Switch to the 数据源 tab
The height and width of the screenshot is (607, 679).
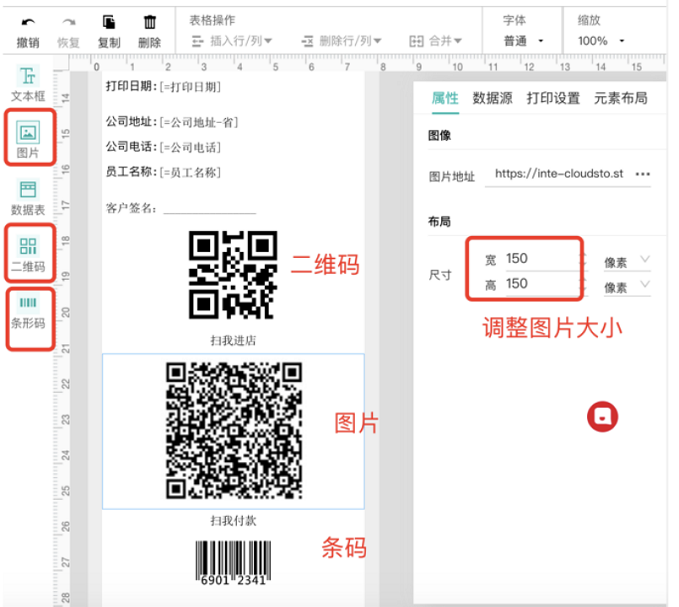pyautogui.click(x=492, y=98)
